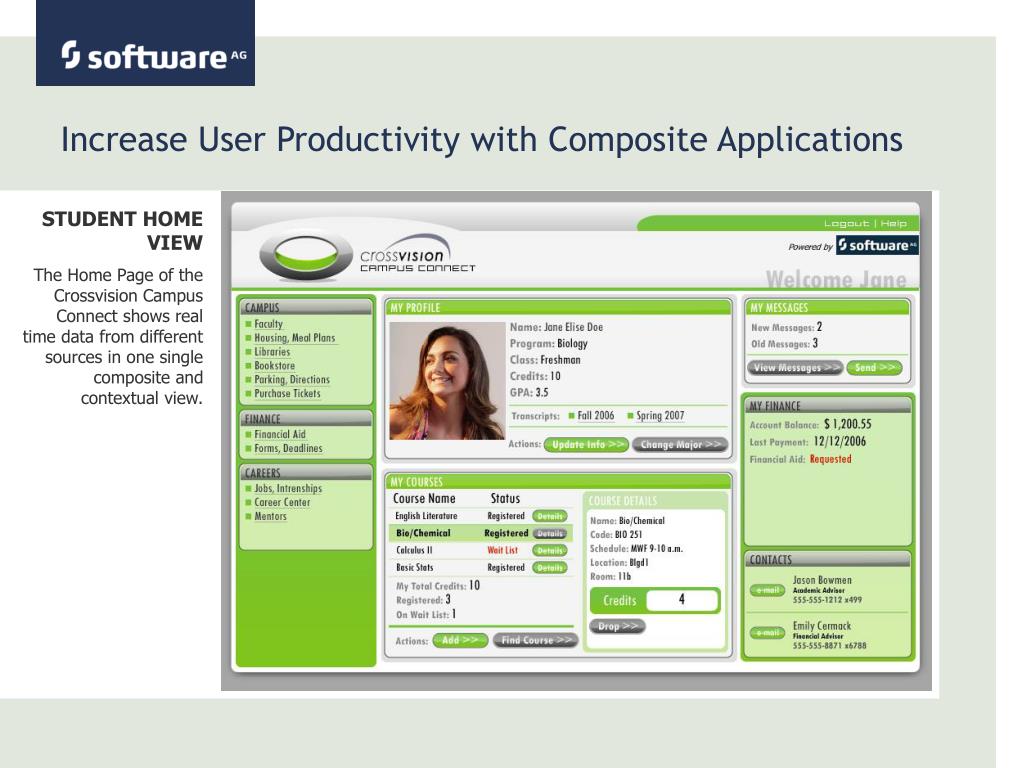The height and width of the screenshot is (768, 1024).
Task: Click the Jason Bowmen contact name
Action: click(x=822, y=580)
